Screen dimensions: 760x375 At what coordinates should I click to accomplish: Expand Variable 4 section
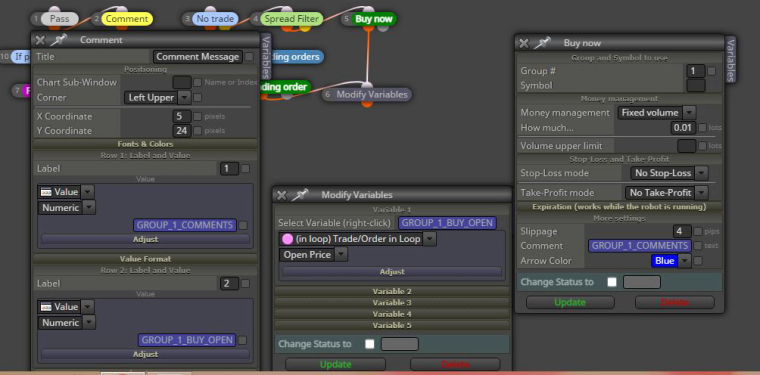pos(392,313)
